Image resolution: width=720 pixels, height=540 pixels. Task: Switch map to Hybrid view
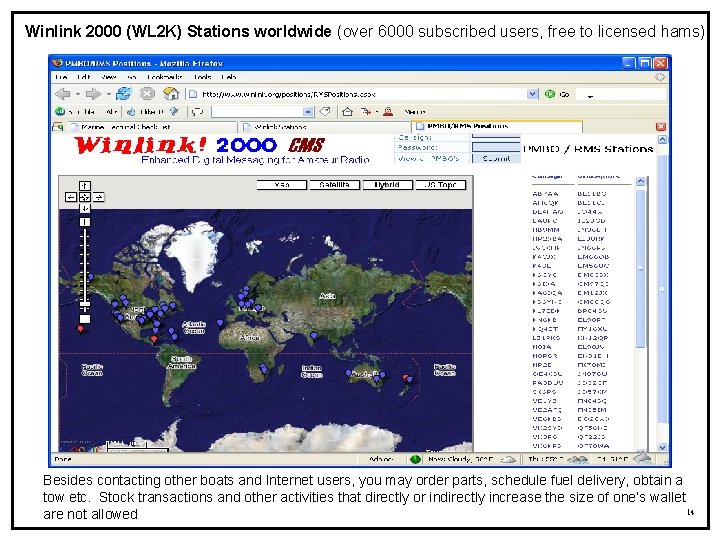(387, 185)
